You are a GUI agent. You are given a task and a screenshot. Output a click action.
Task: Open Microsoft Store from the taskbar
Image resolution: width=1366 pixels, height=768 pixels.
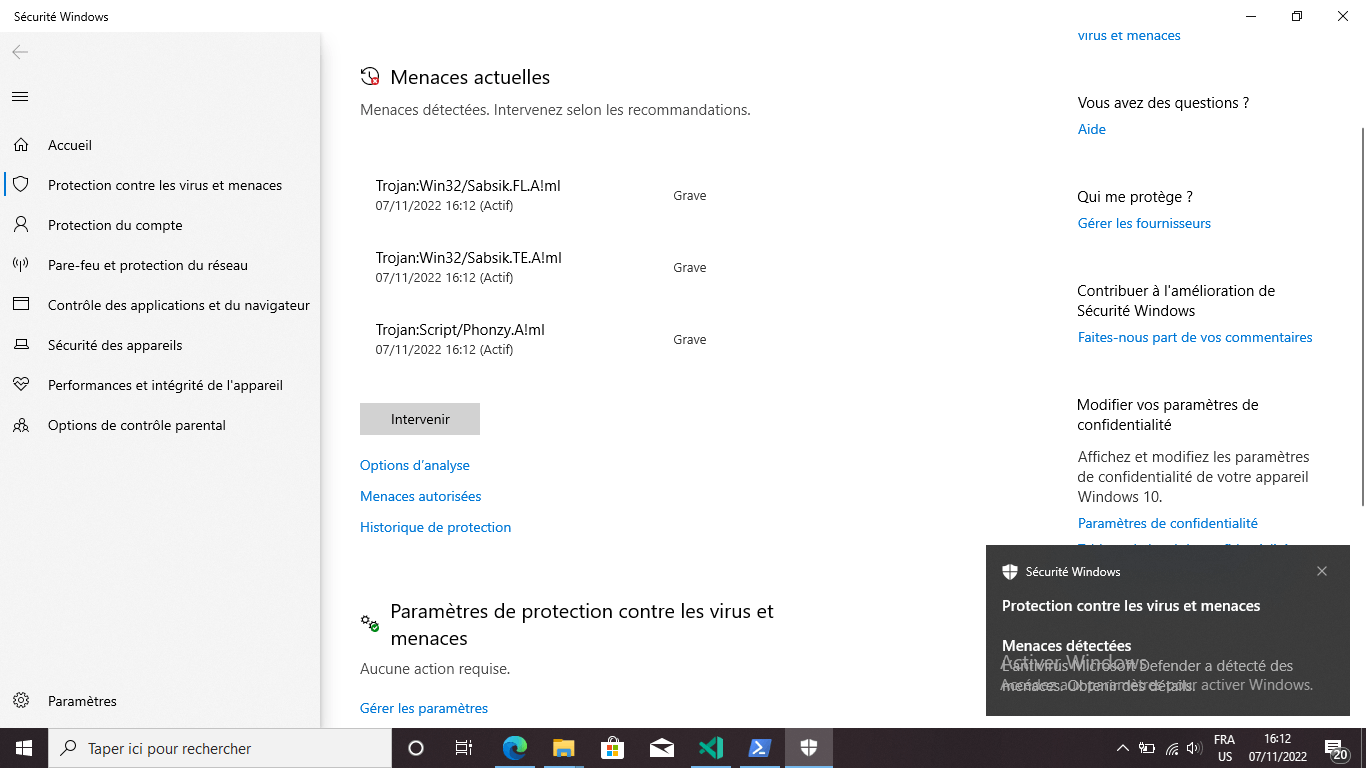click(x=613, y=748)
